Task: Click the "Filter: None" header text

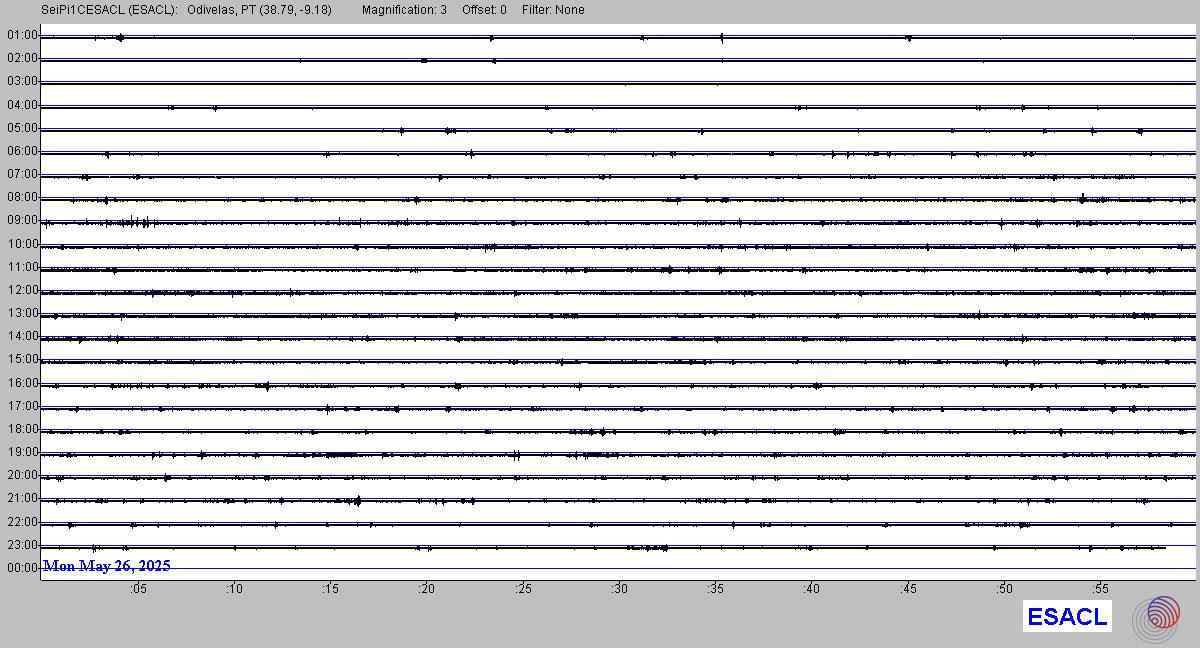Action: (x=553, y=10)
